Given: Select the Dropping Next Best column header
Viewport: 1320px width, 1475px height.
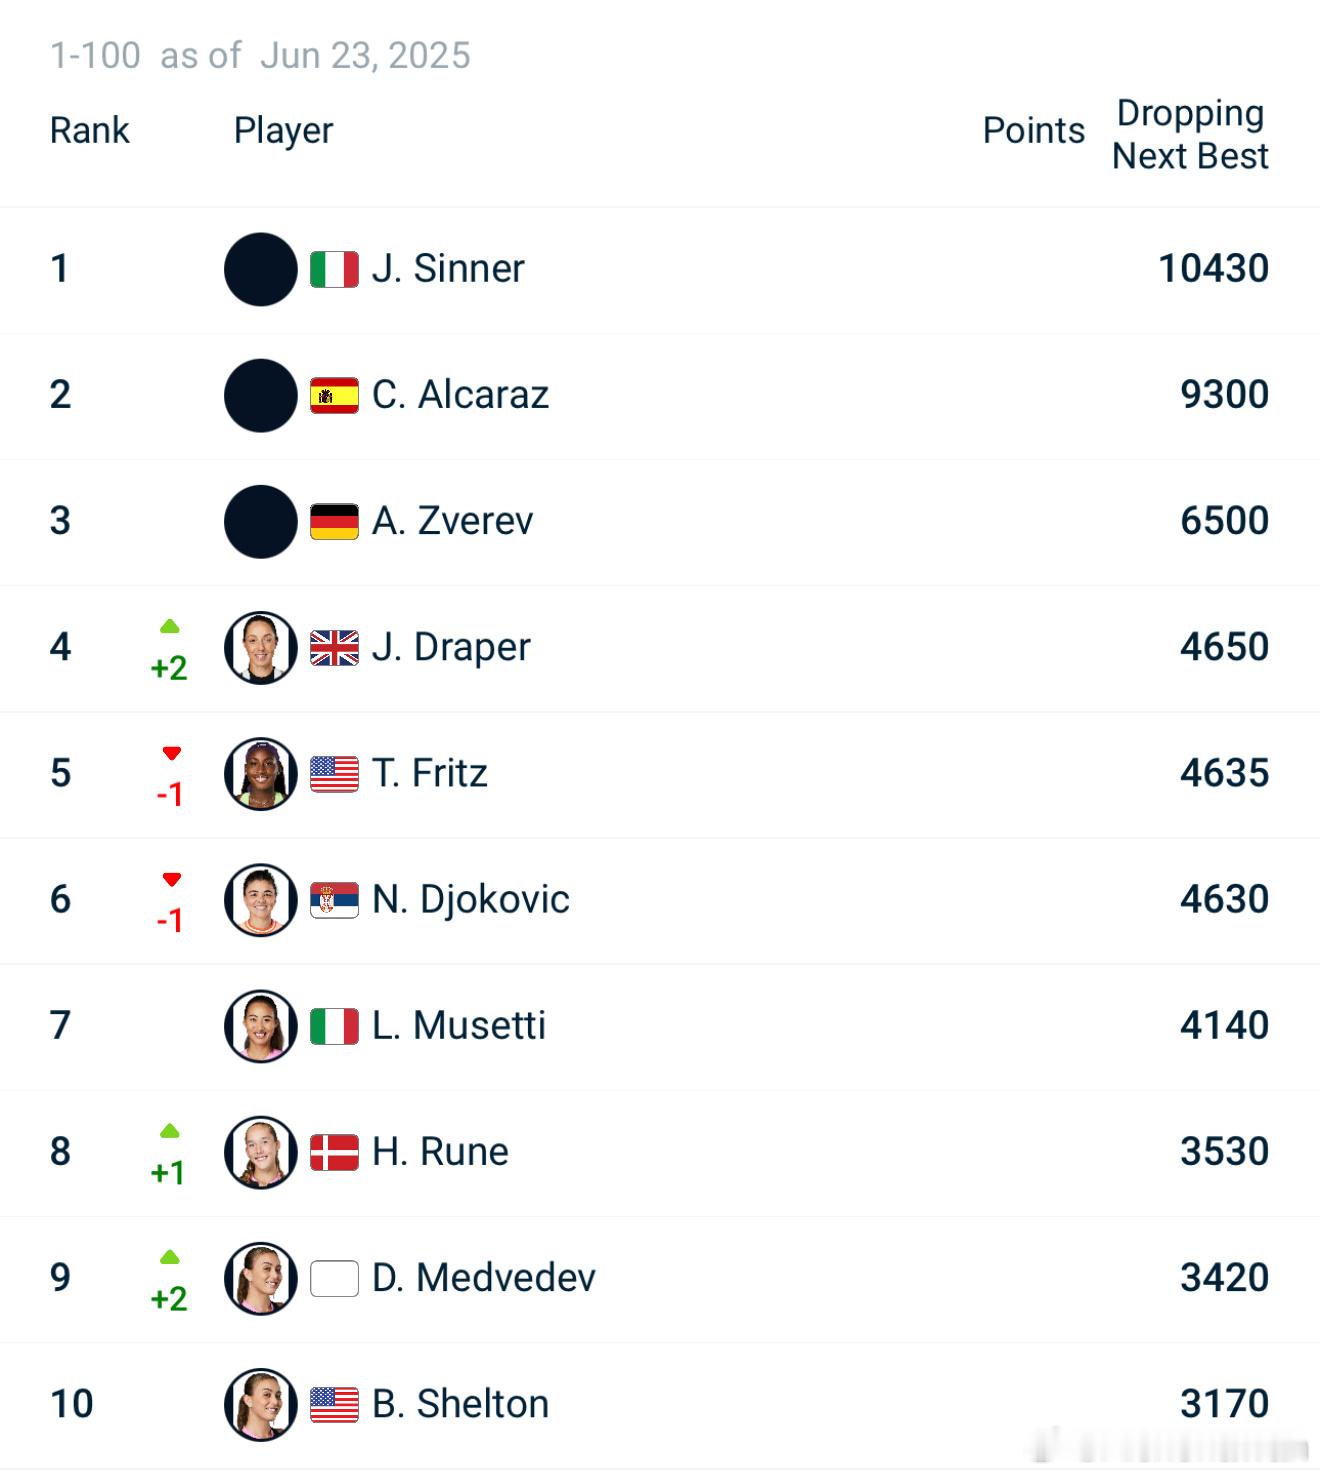Looking at the screenshot, I should tap(1190, 134).
